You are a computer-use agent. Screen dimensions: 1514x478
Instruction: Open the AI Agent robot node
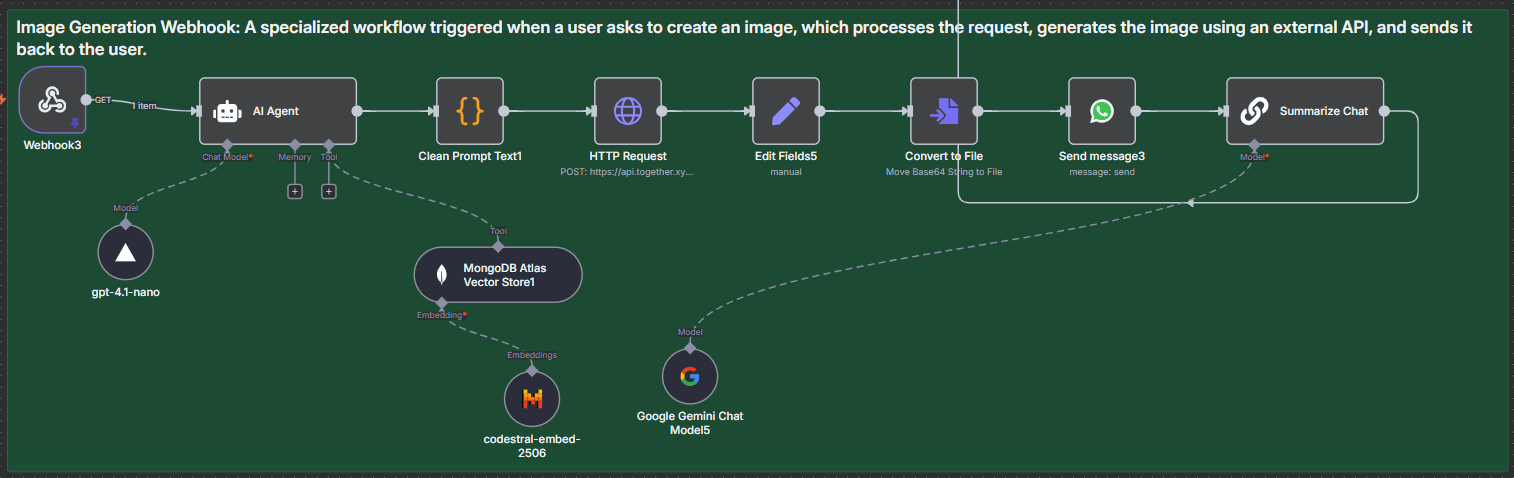click(277, 112)
